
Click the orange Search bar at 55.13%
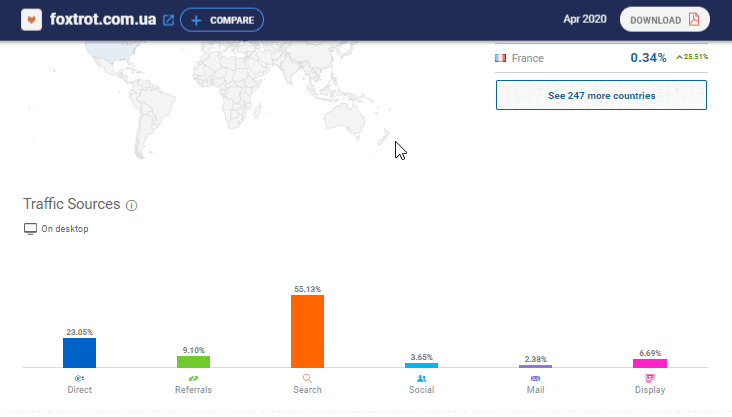pyautogui.click(x=307, y=331)
